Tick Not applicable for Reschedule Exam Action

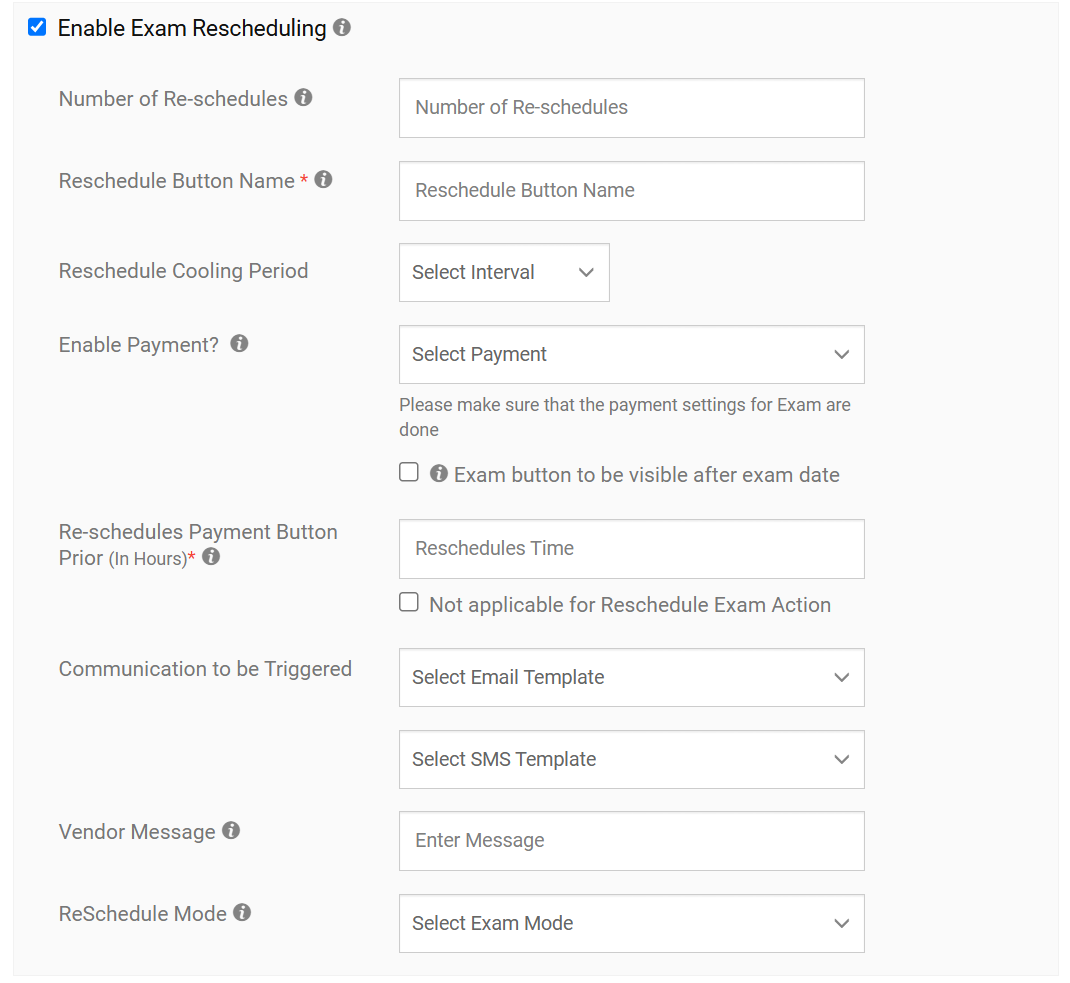(x=409, y=602)
